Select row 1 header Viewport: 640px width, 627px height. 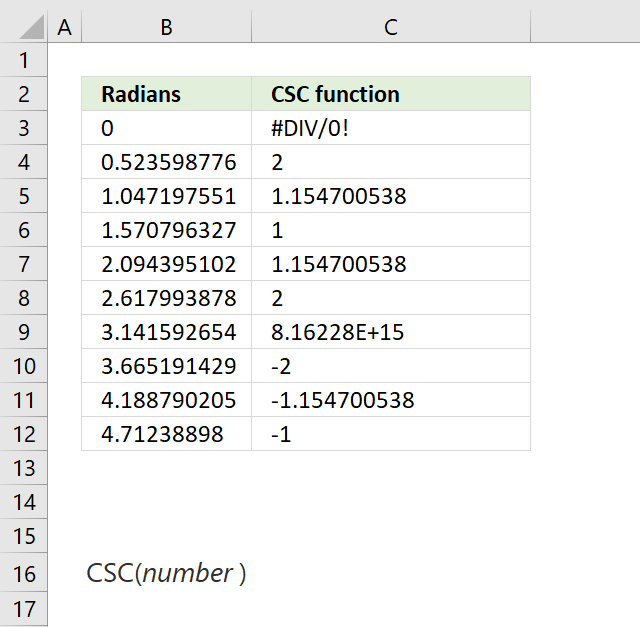click(x=24, y=60)
